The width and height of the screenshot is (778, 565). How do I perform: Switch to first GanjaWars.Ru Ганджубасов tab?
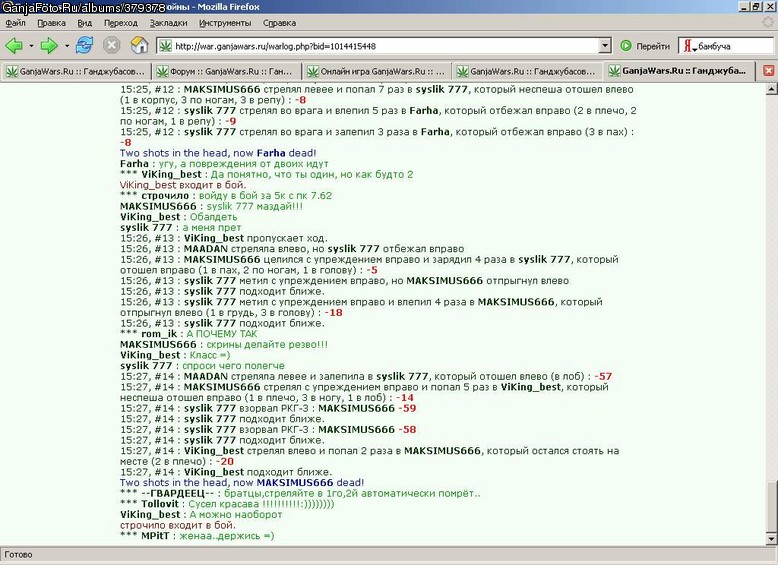75,71
